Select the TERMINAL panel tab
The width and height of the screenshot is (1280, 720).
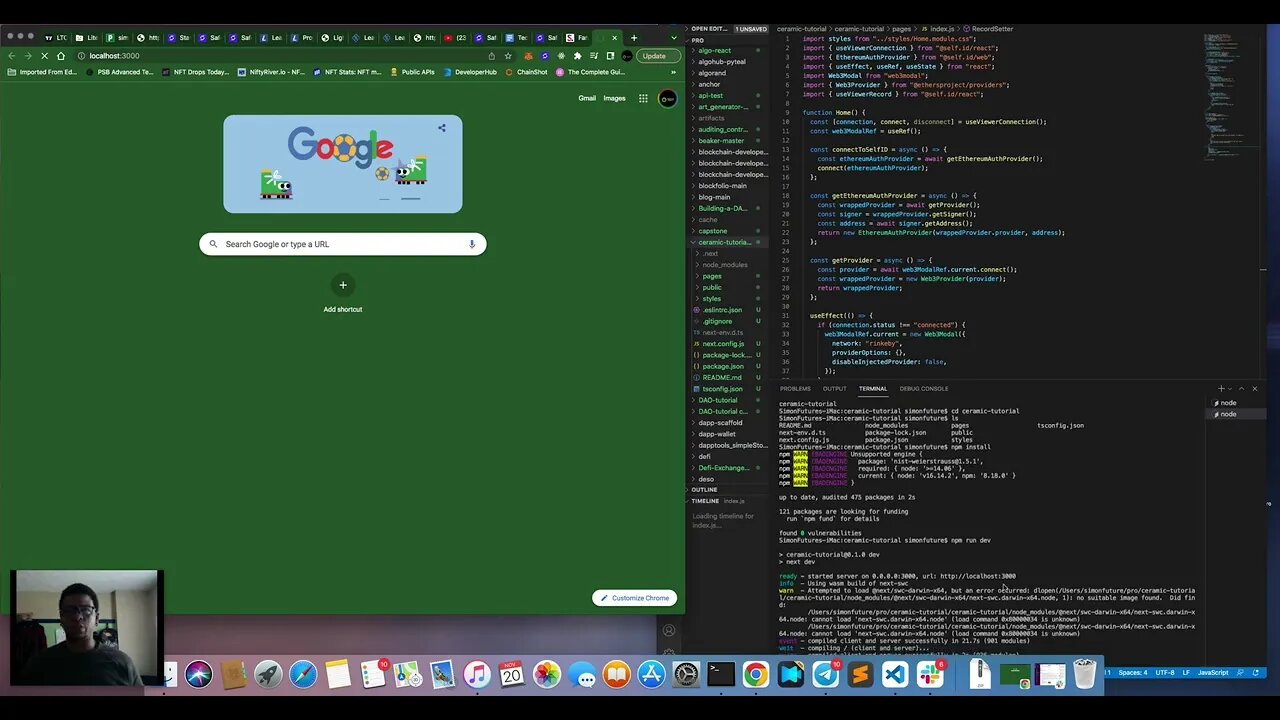pos(873,389)
